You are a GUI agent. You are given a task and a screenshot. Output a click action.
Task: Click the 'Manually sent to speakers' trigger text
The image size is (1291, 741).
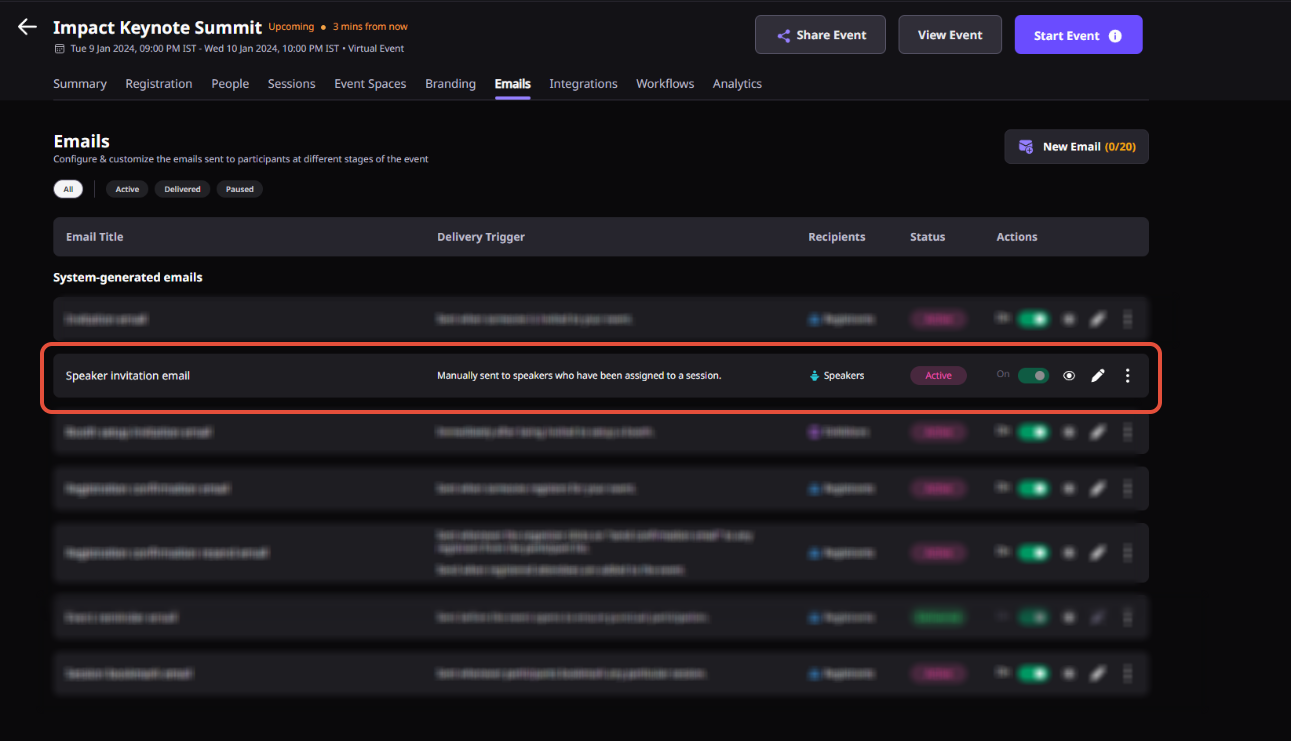(579, 376)
